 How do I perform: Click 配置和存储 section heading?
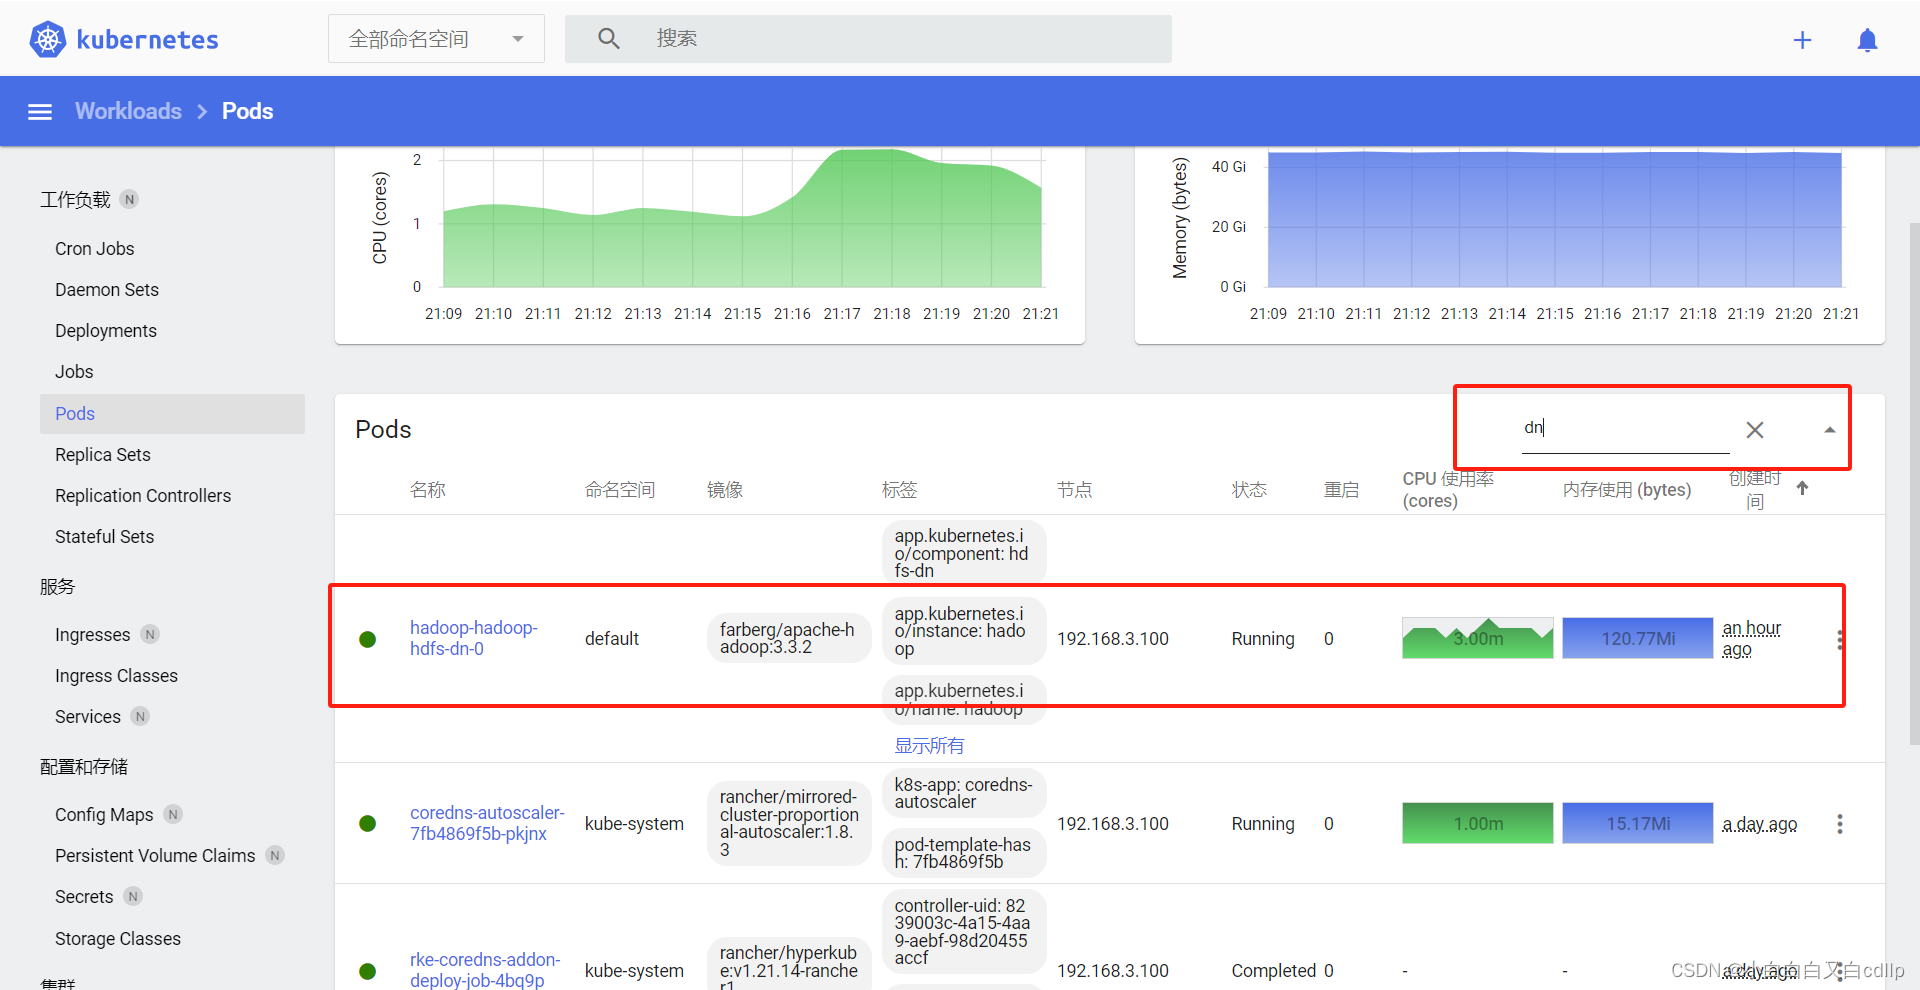tap(84, 767)
